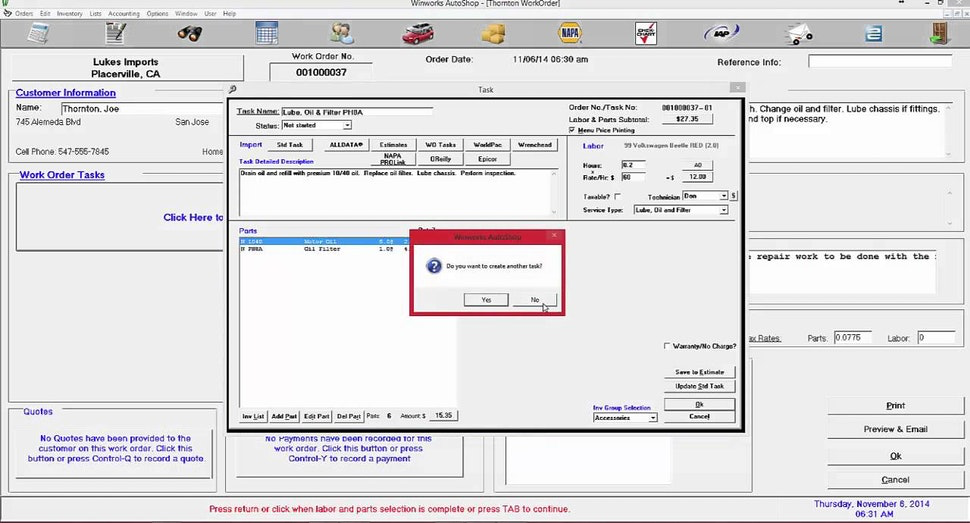This screenshot has height=523, width=970.
Task: Launch the IAP toolbar icon
Action: (721, 33)
